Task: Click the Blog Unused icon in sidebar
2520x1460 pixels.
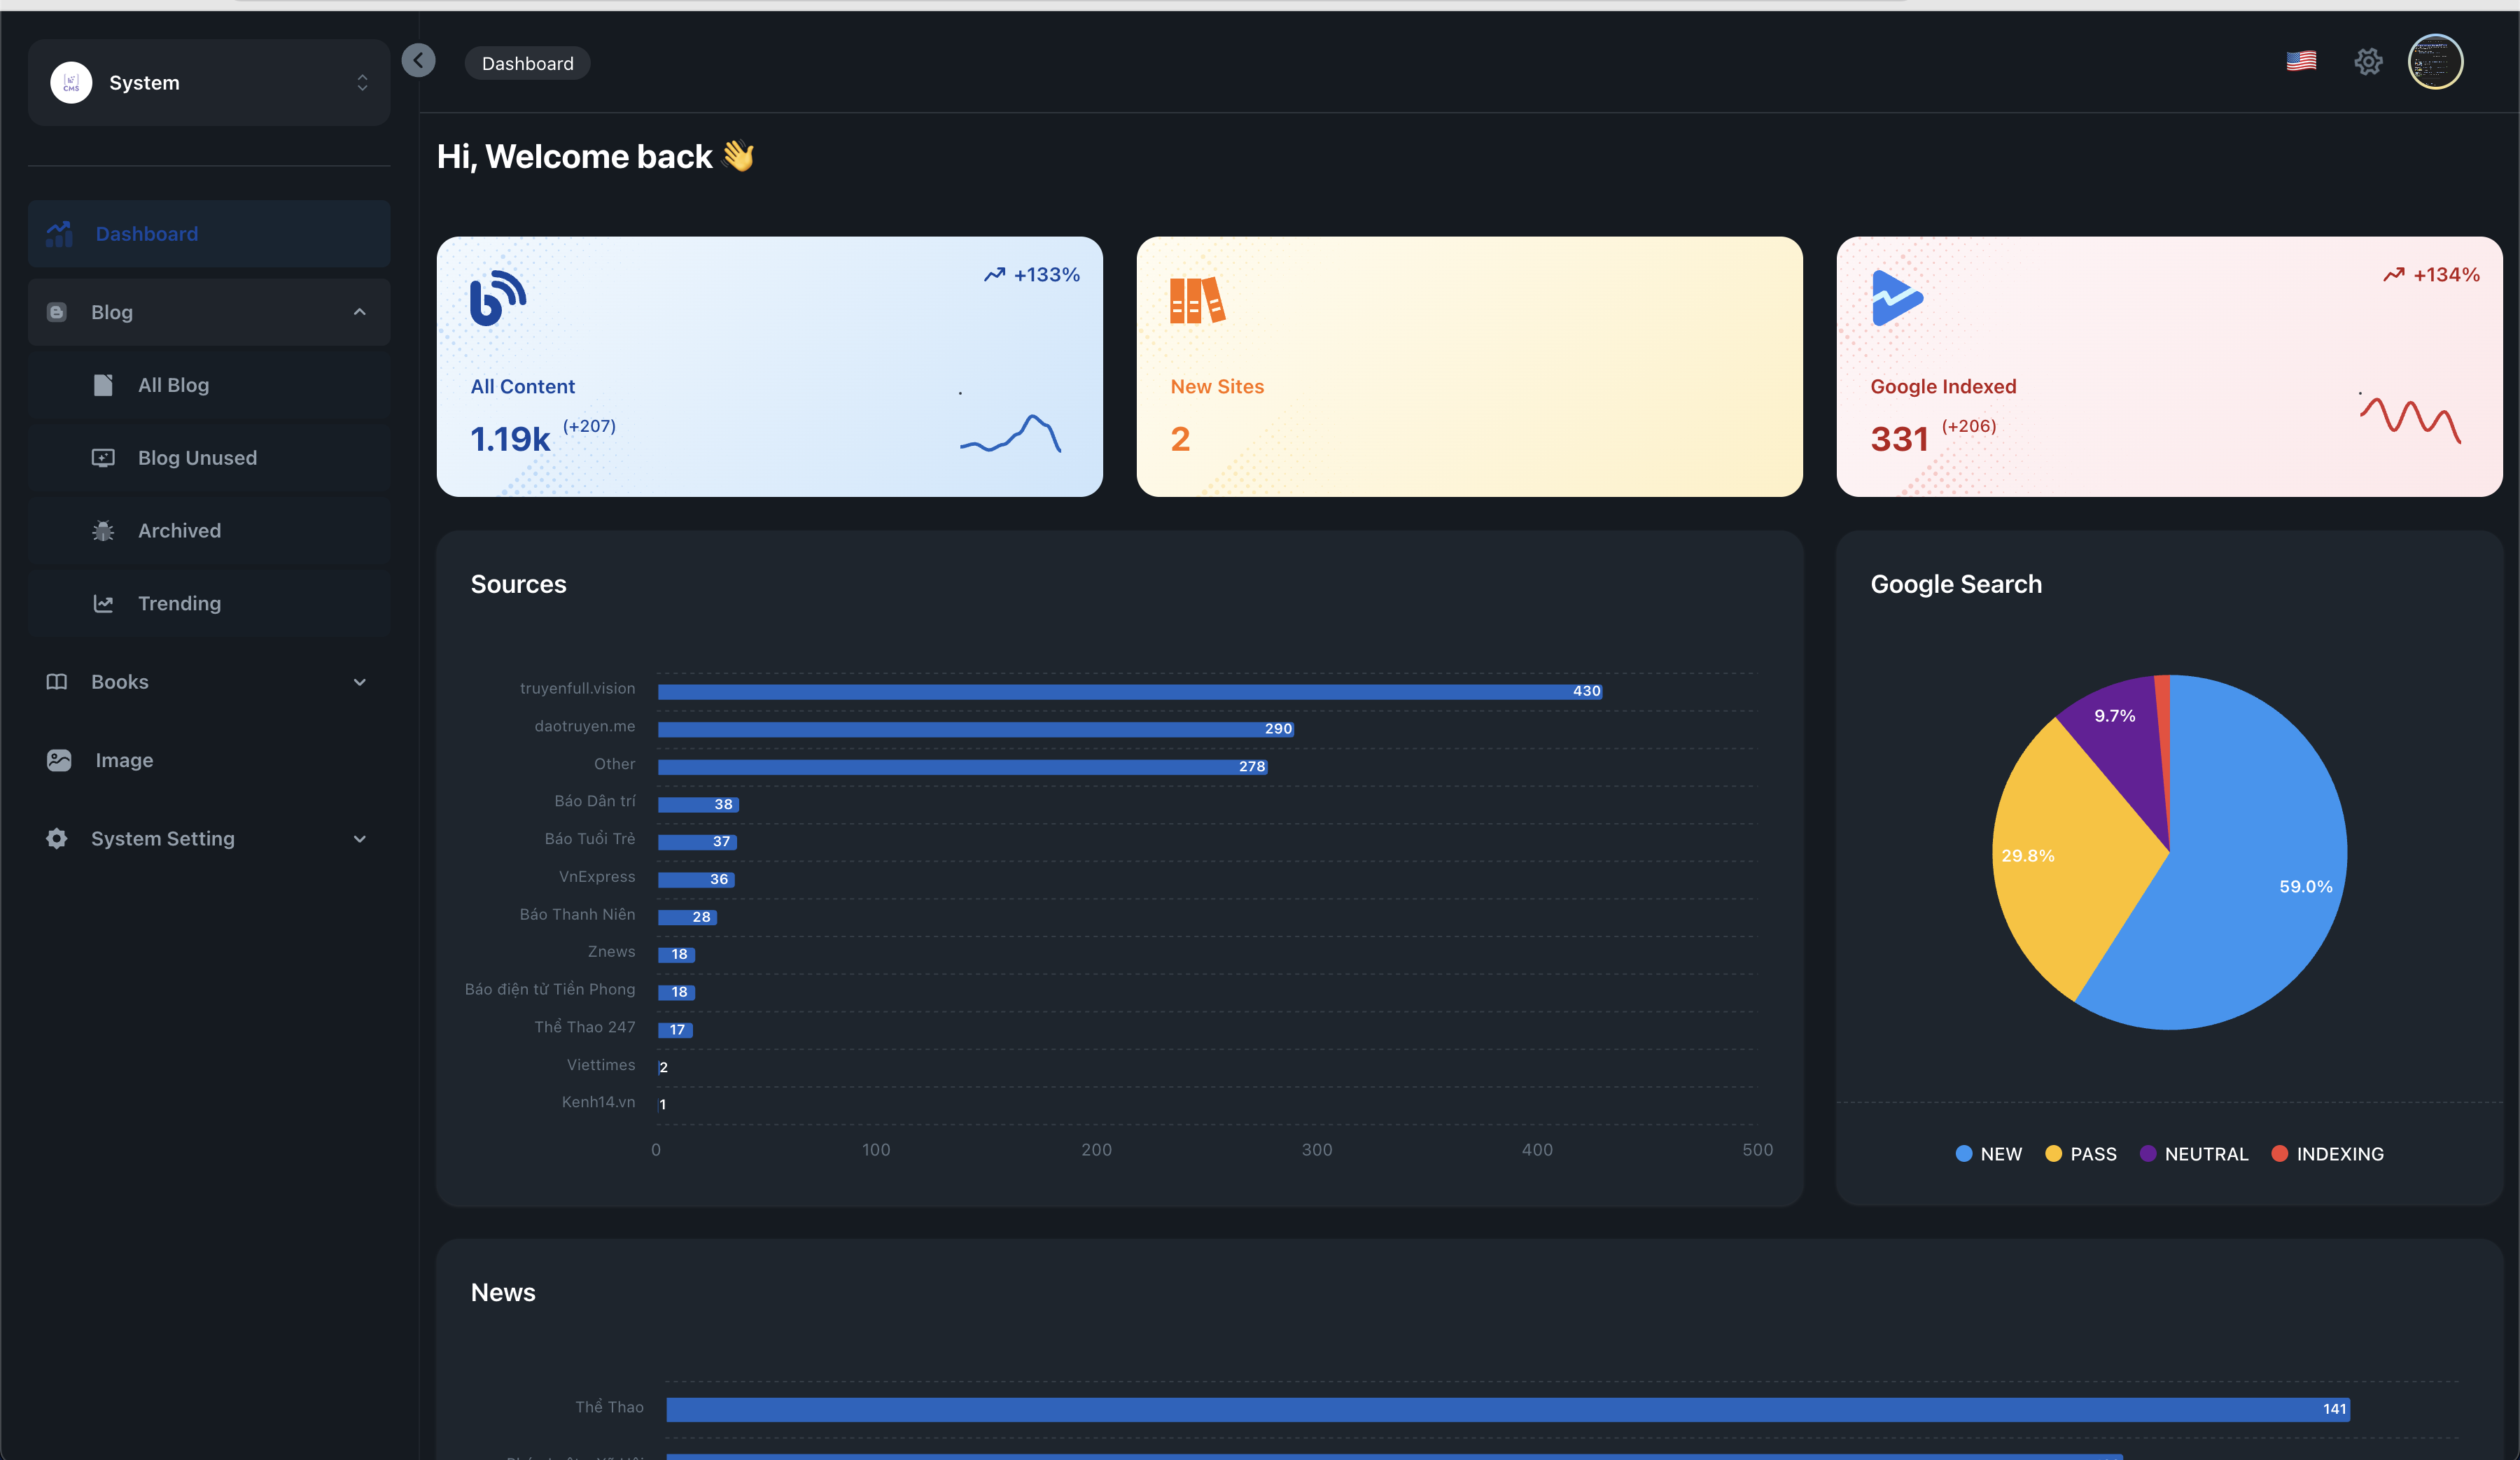Action: pyautogui.click(x=104, y=457)
